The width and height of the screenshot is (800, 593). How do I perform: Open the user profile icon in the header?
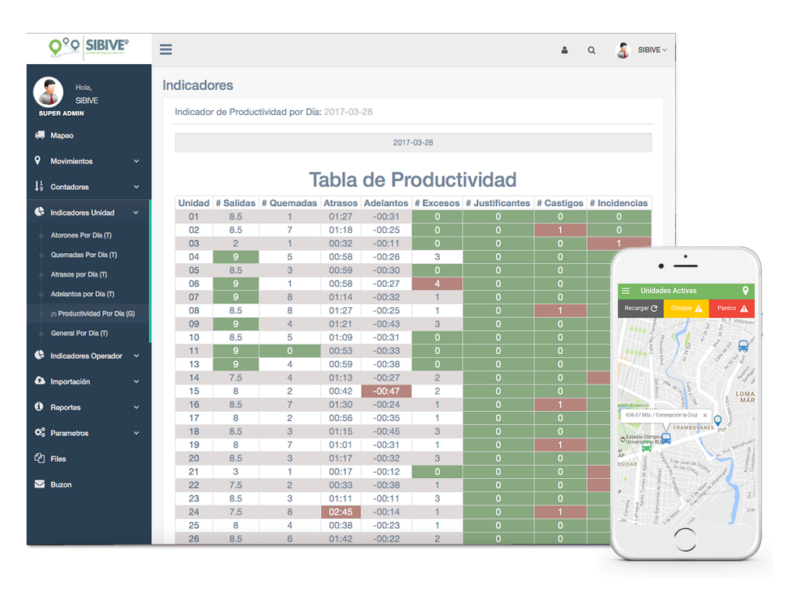[564, 50]
